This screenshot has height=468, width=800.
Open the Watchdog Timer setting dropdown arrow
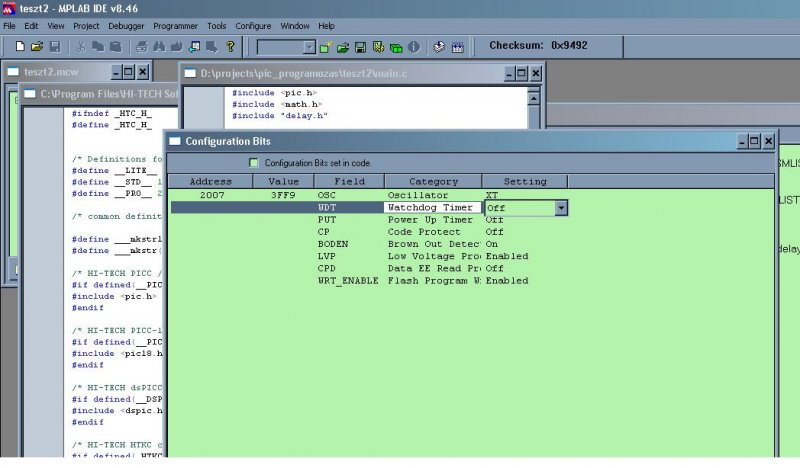pos(561,208)
